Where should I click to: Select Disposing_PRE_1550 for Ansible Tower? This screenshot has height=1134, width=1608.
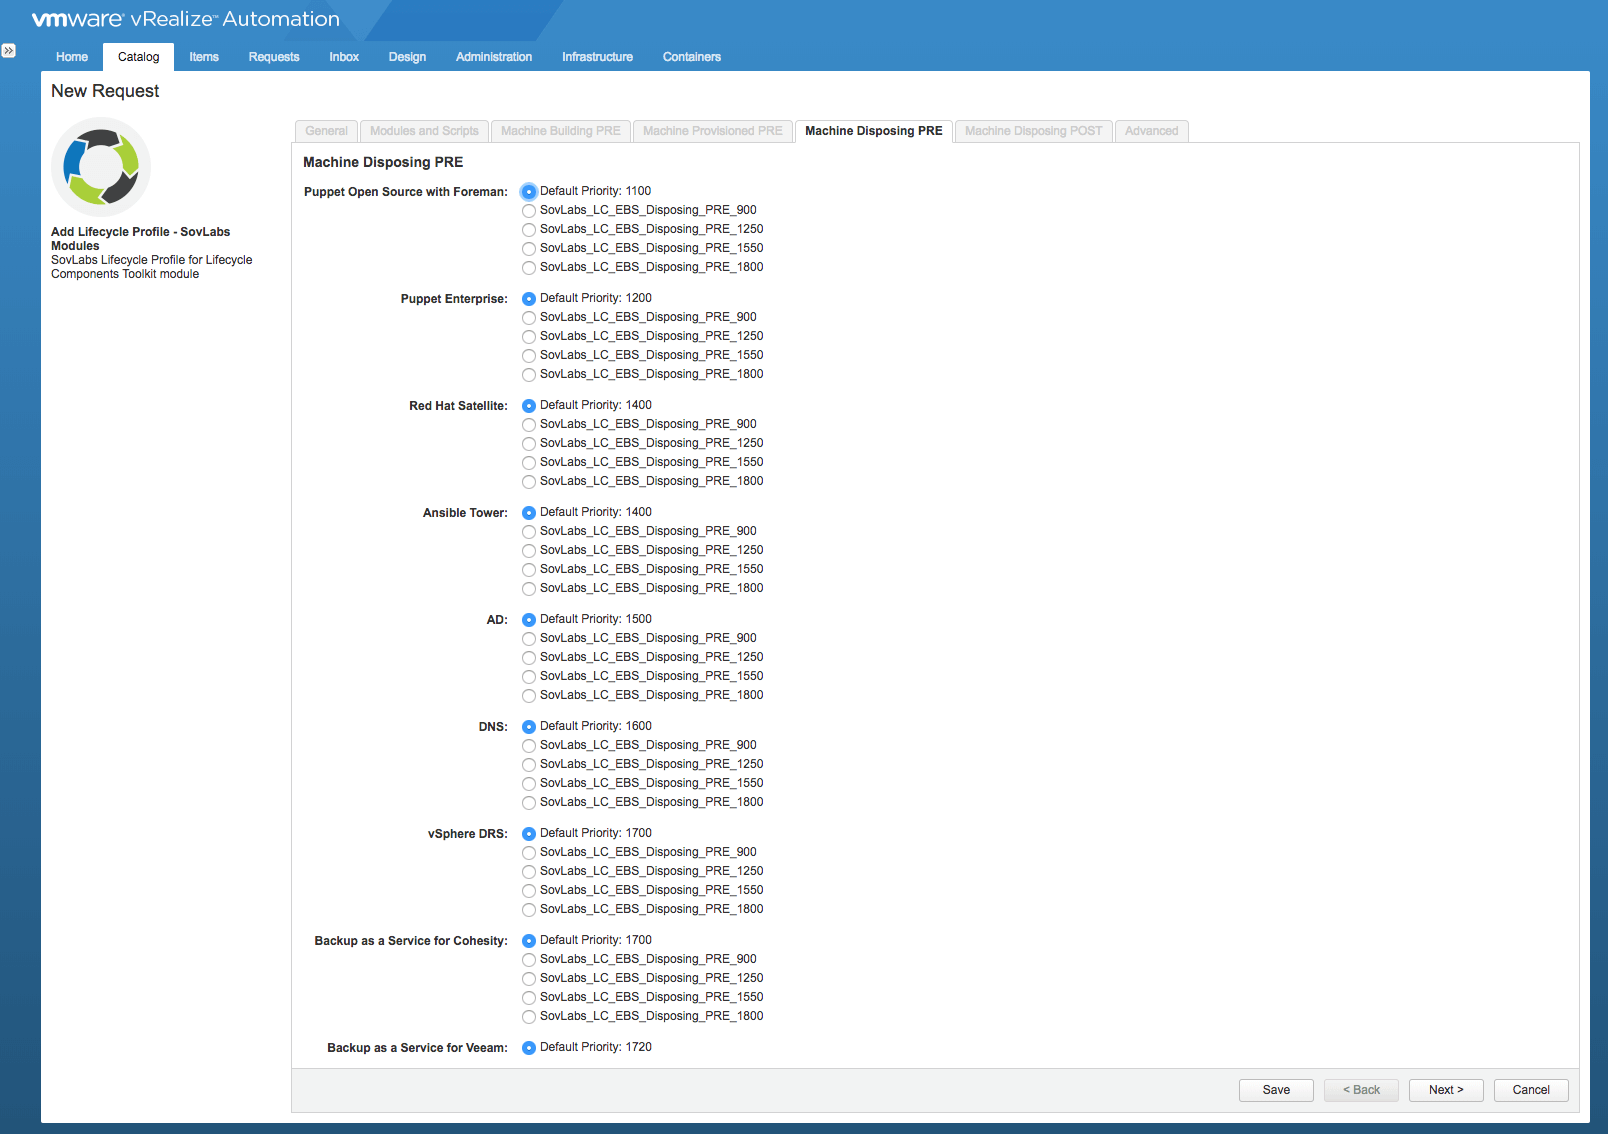point(529,570)
